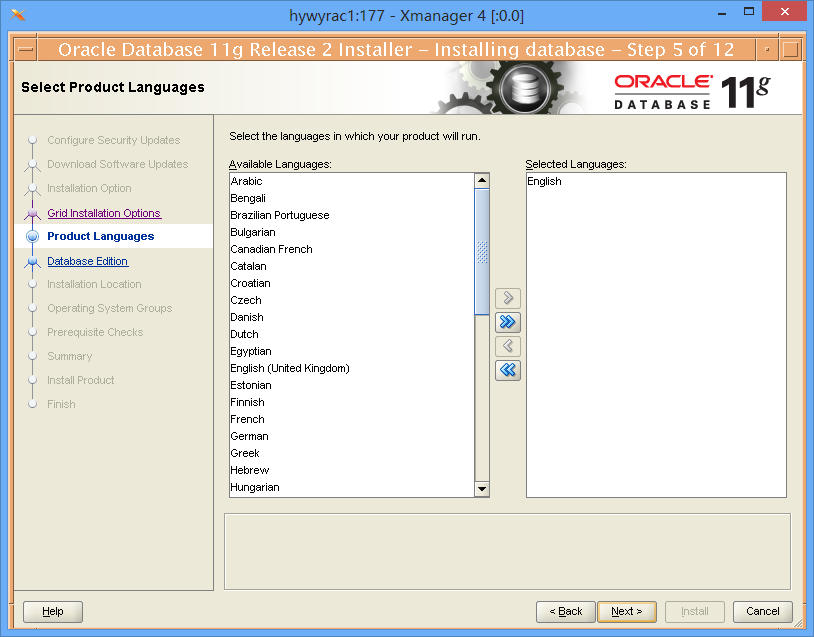Screen dimensions: 814x637
Task: Select Danish in Available Languages
Action: (352, 317)
